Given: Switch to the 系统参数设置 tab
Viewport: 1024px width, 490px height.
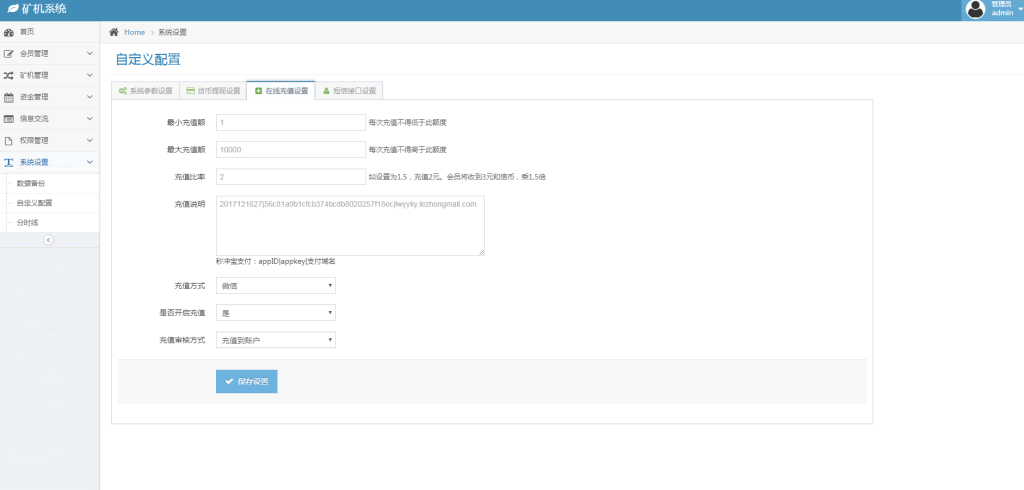Looking at the screenshot, I should point(146,91).
